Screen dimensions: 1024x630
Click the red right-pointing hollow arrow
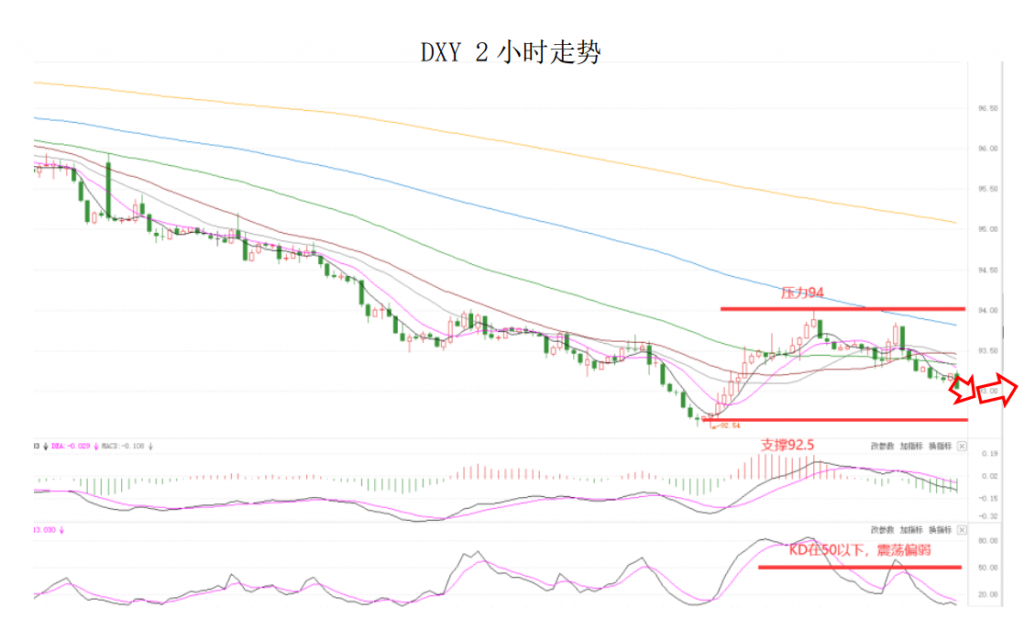coord(997,390)
